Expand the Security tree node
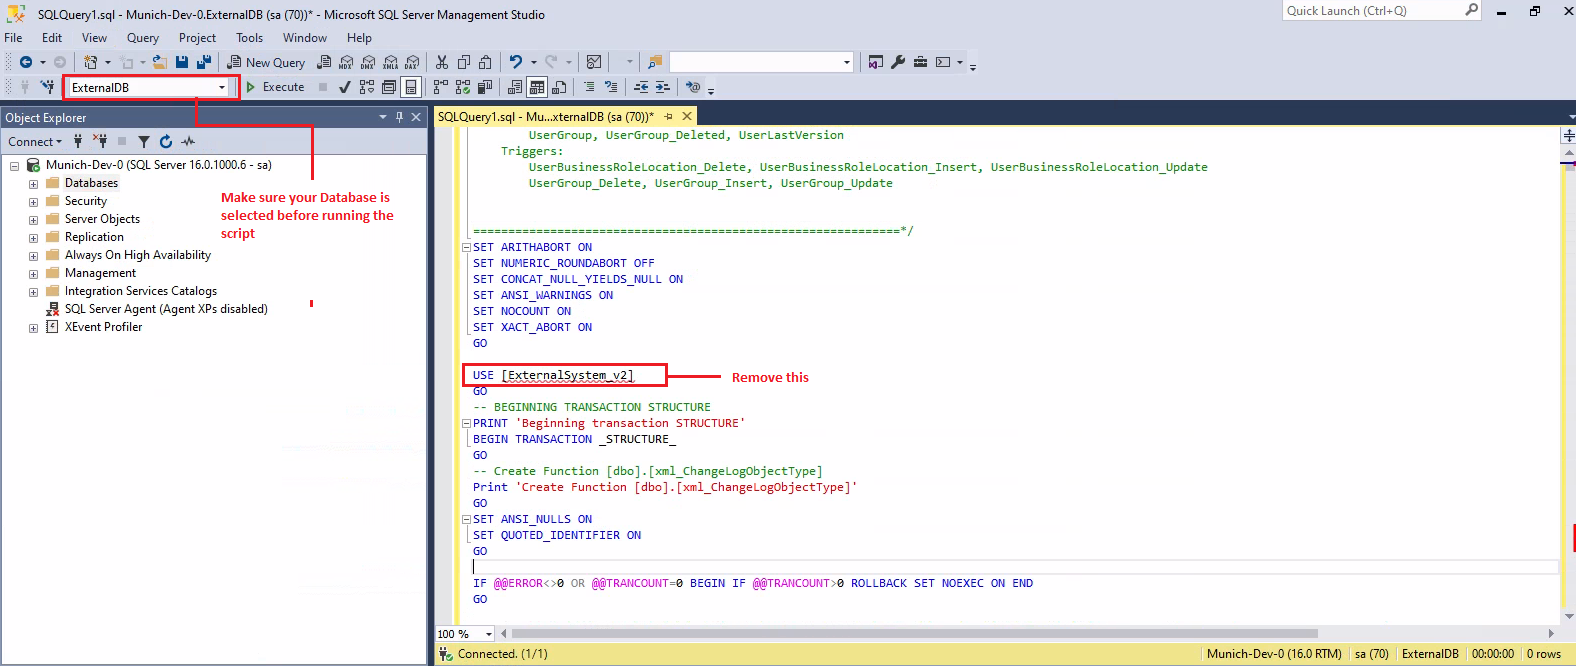This screenshot has width=1576, height=666. tap(33, 202)
